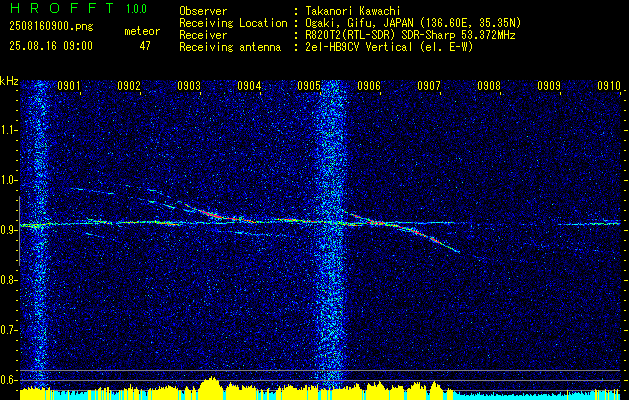
Task: Click frequency axis label 1.1
Action: click(8, 130)
